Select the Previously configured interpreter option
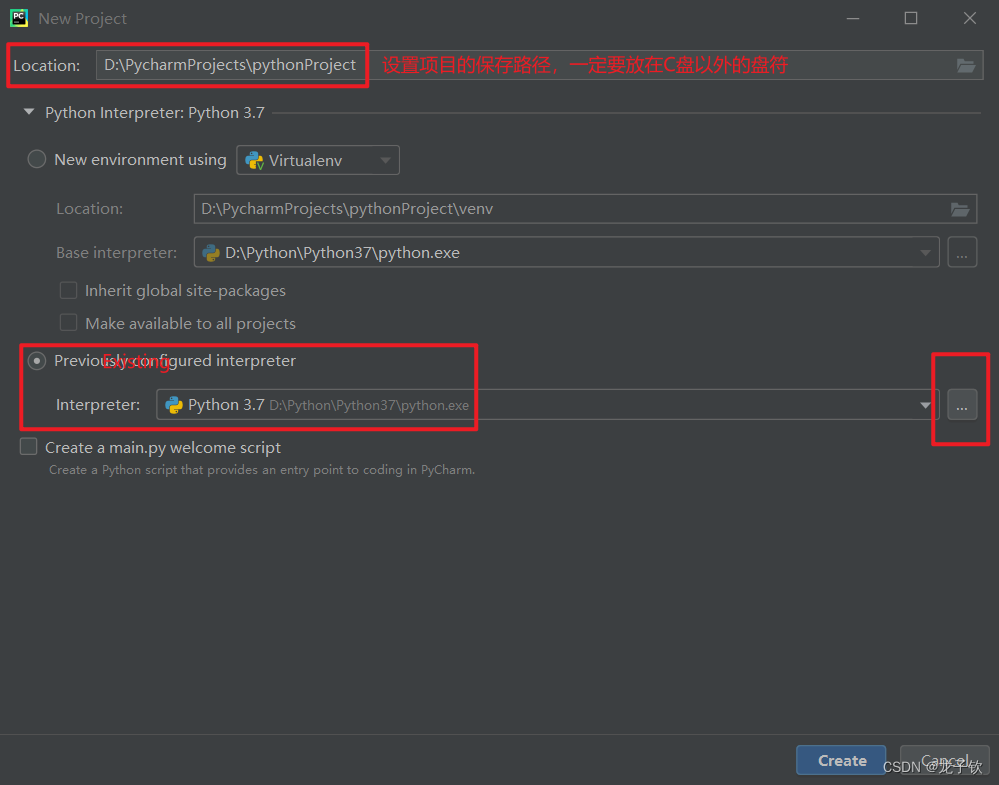 (x=37, y=361)
